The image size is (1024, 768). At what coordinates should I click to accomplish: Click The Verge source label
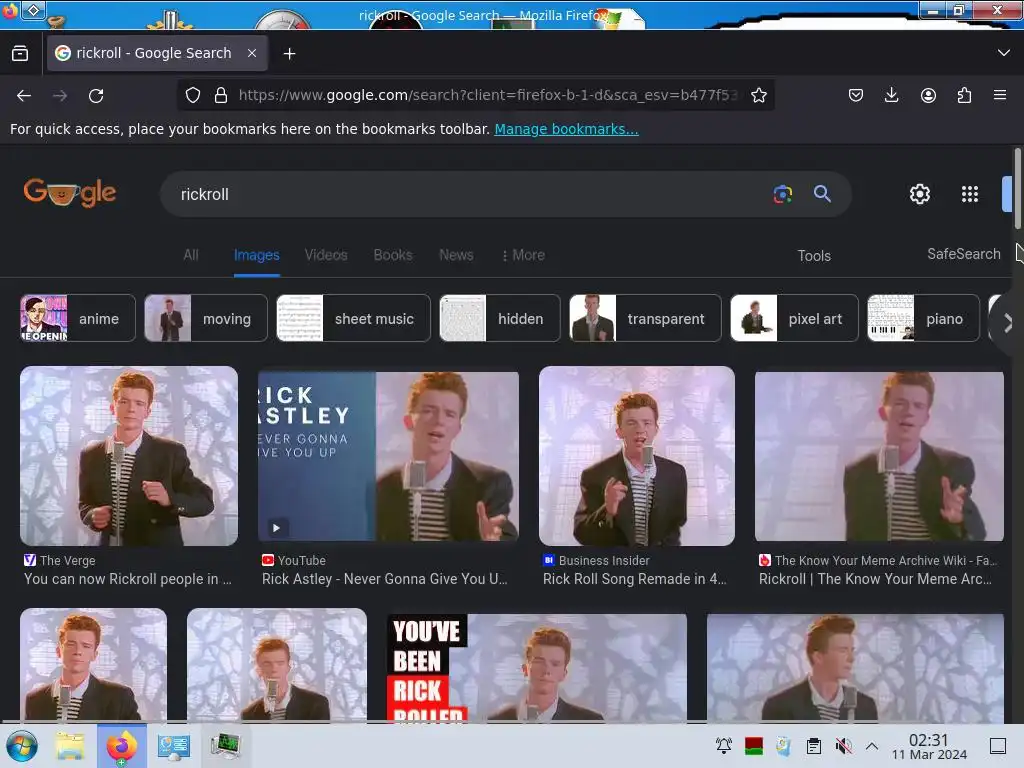67,560
